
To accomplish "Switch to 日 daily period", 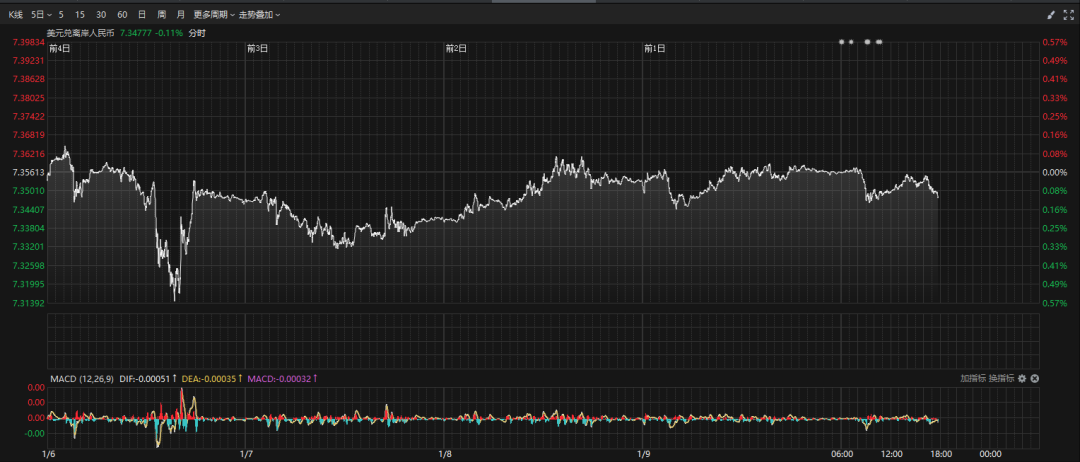I will tap(142, 15).
